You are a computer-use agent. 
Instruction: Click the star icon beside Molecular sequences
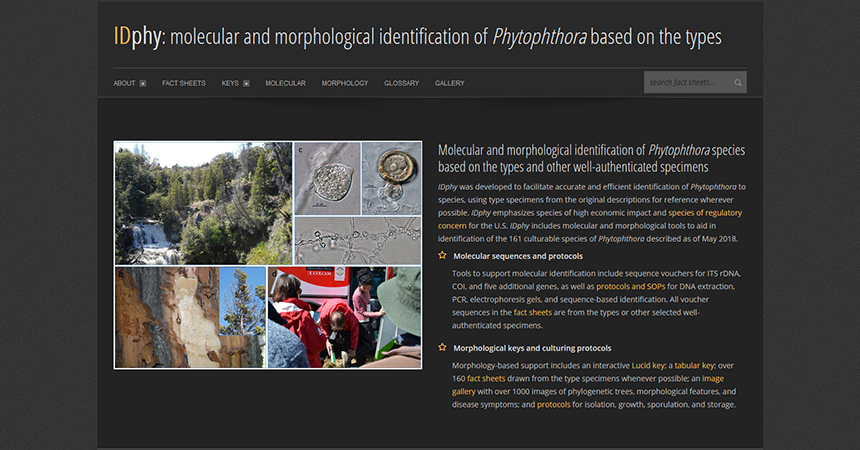coord(442,255)
